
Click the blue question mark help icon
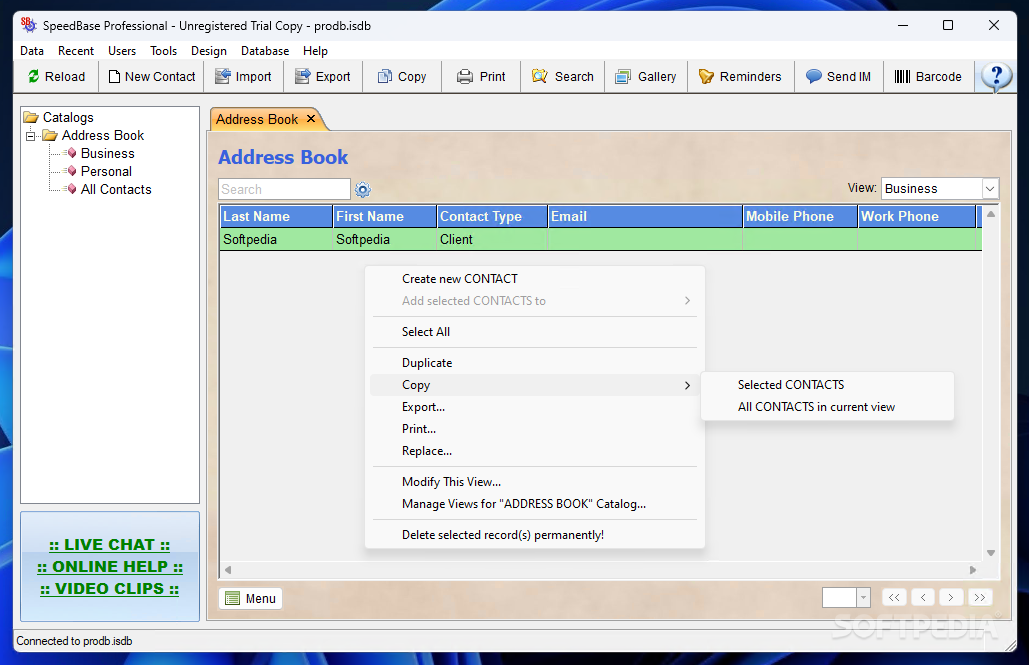(996, 77)
